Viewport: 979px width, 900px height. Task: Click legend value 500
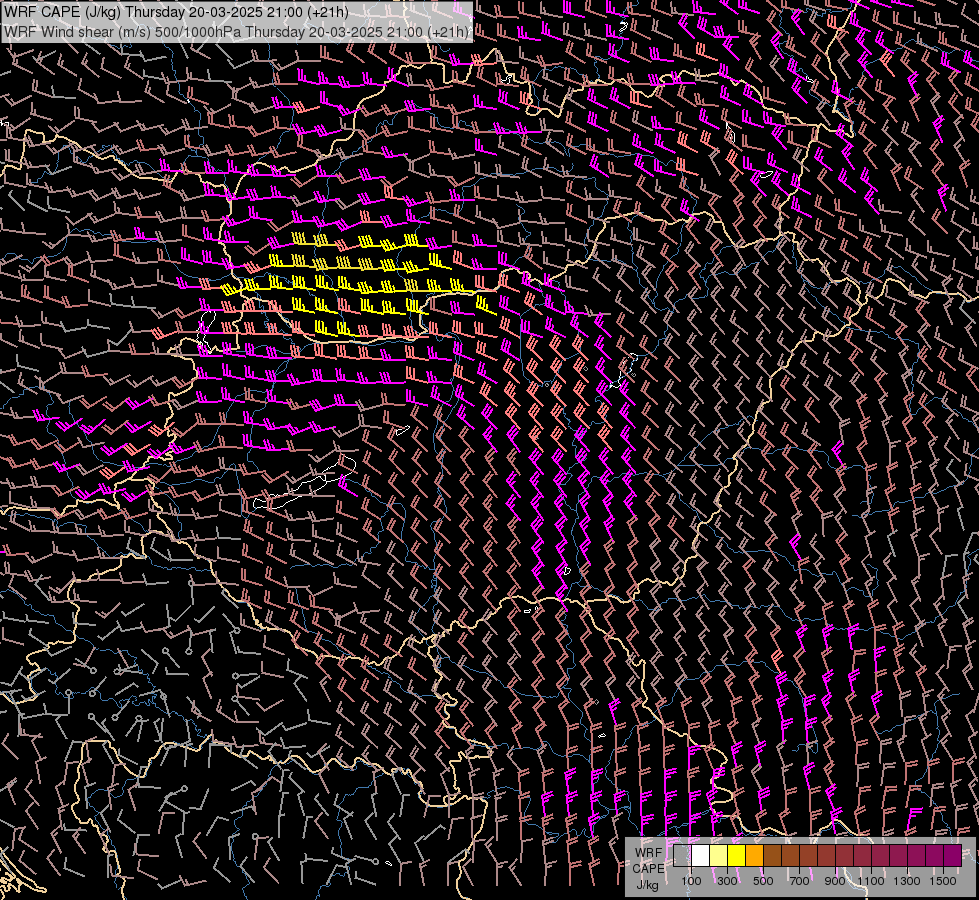click(763, 881)
